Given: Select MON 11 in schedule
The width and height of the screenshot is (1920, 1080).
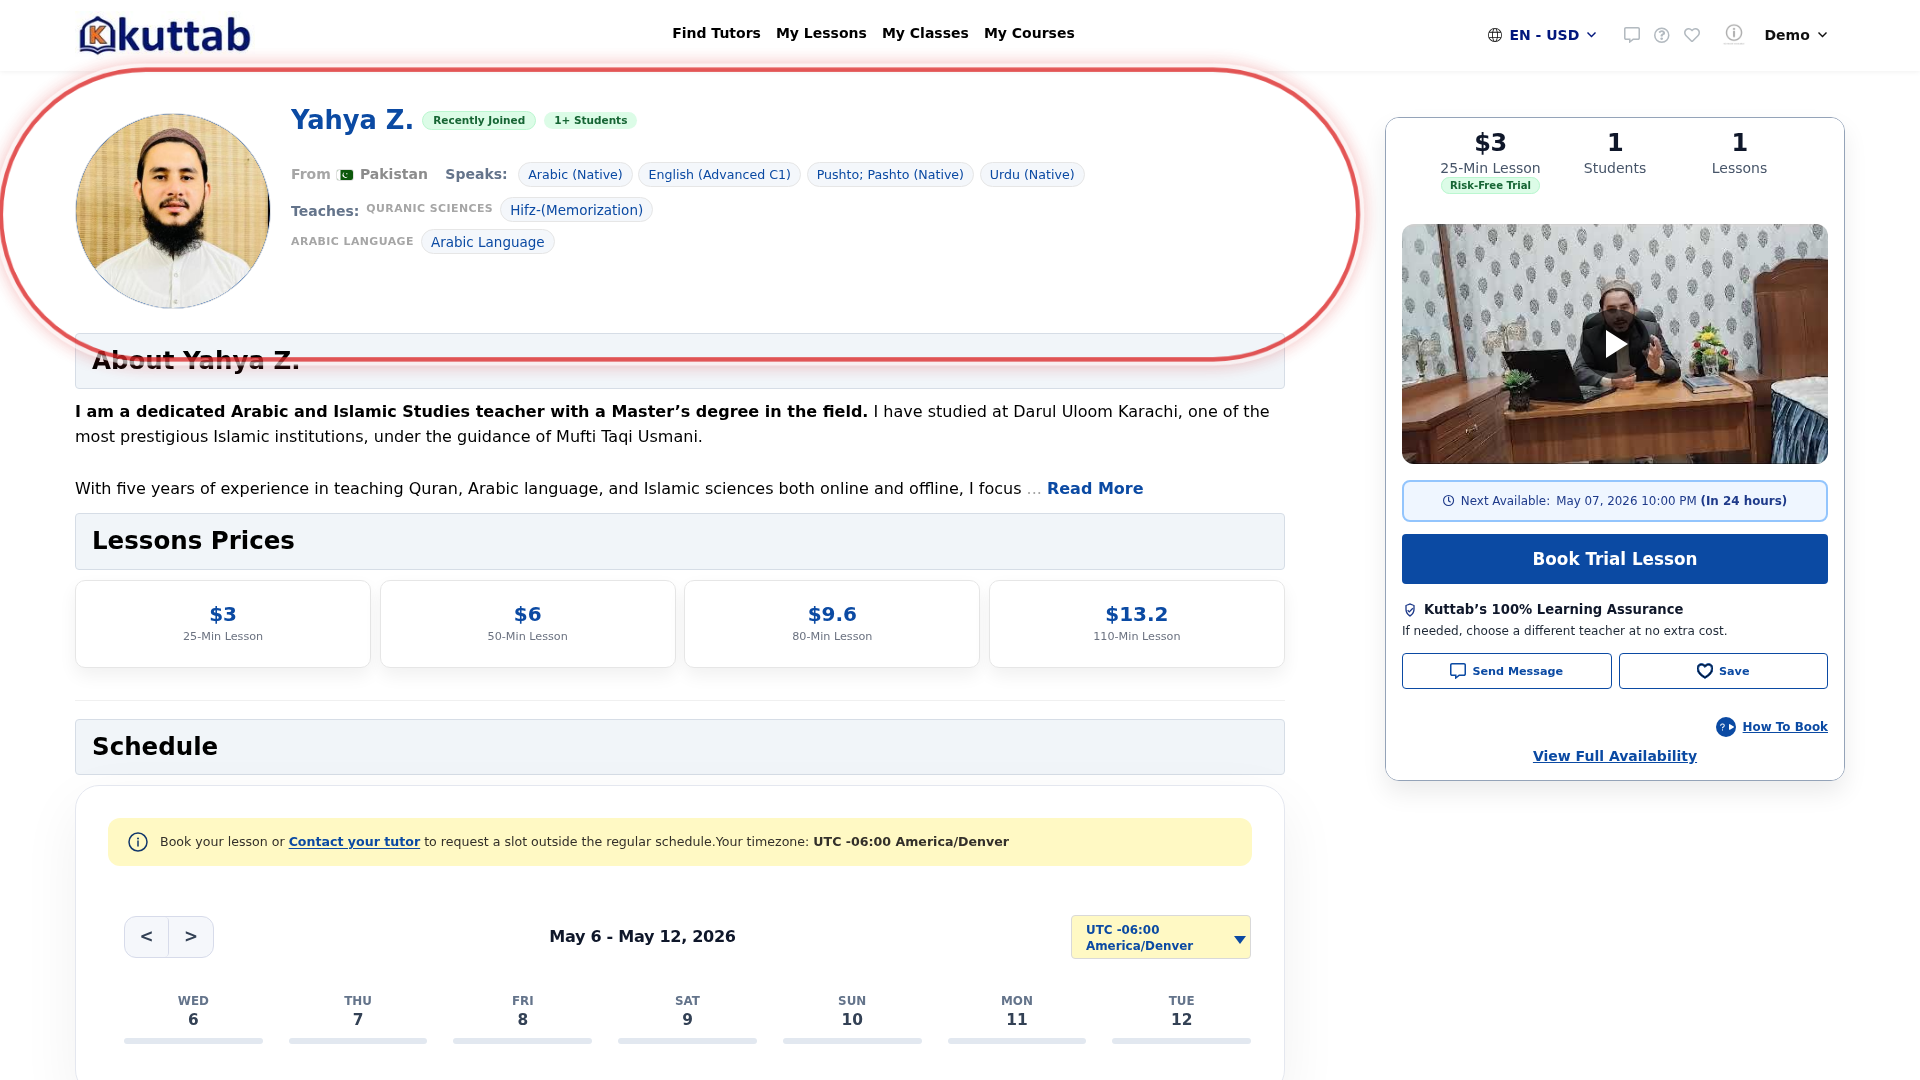Looking at the screenshot, I should pos(1017,1018).
